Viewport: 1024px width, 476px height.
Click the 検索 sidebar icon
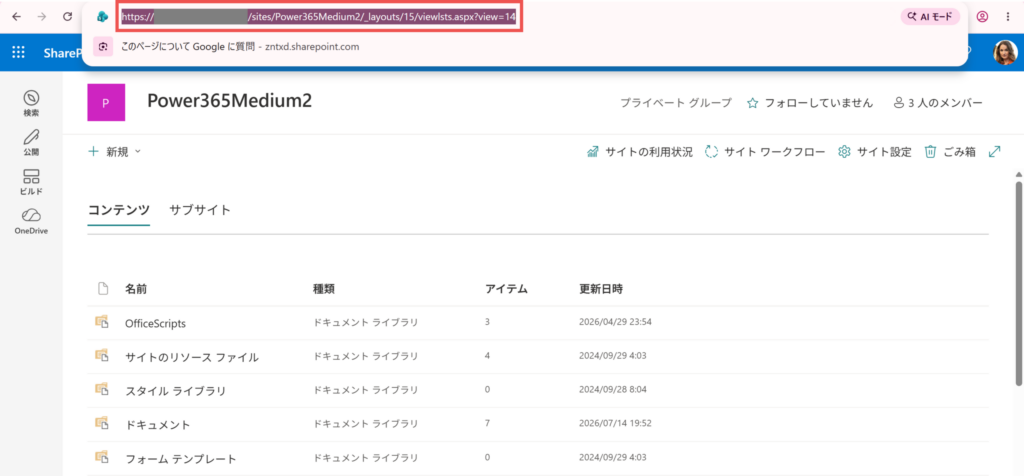point(31,103)
